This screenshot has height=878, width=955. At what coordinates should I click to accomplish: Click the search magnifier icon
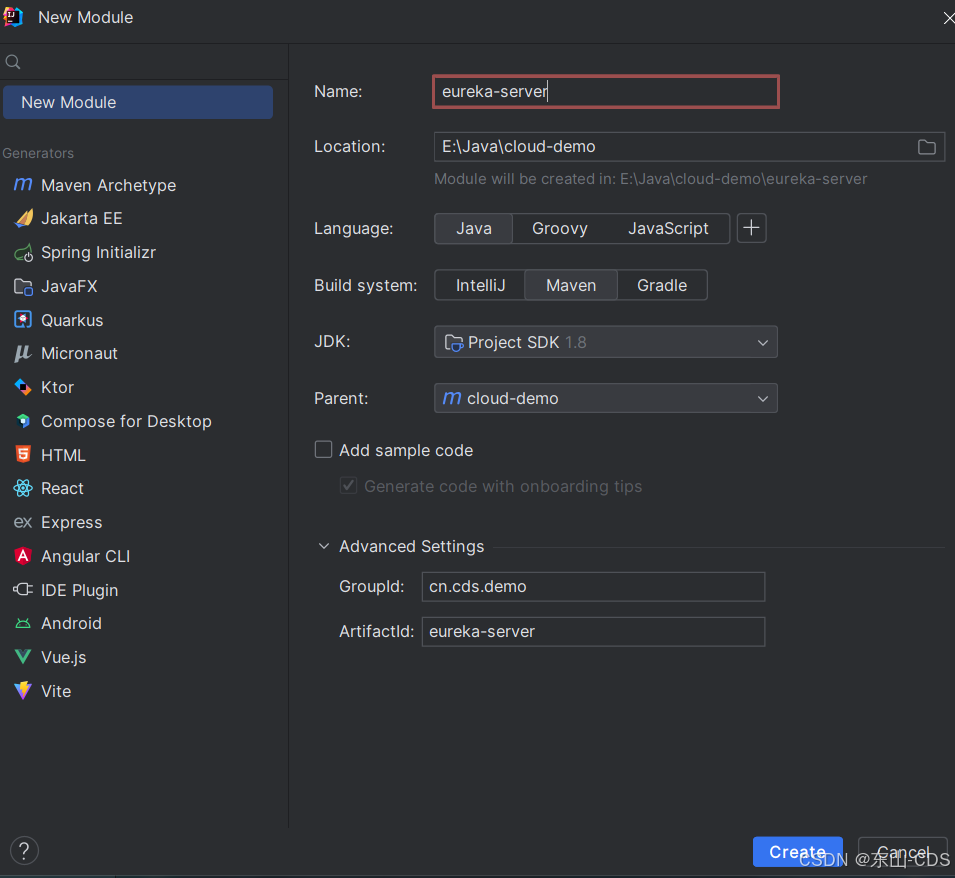pos(13,61)
